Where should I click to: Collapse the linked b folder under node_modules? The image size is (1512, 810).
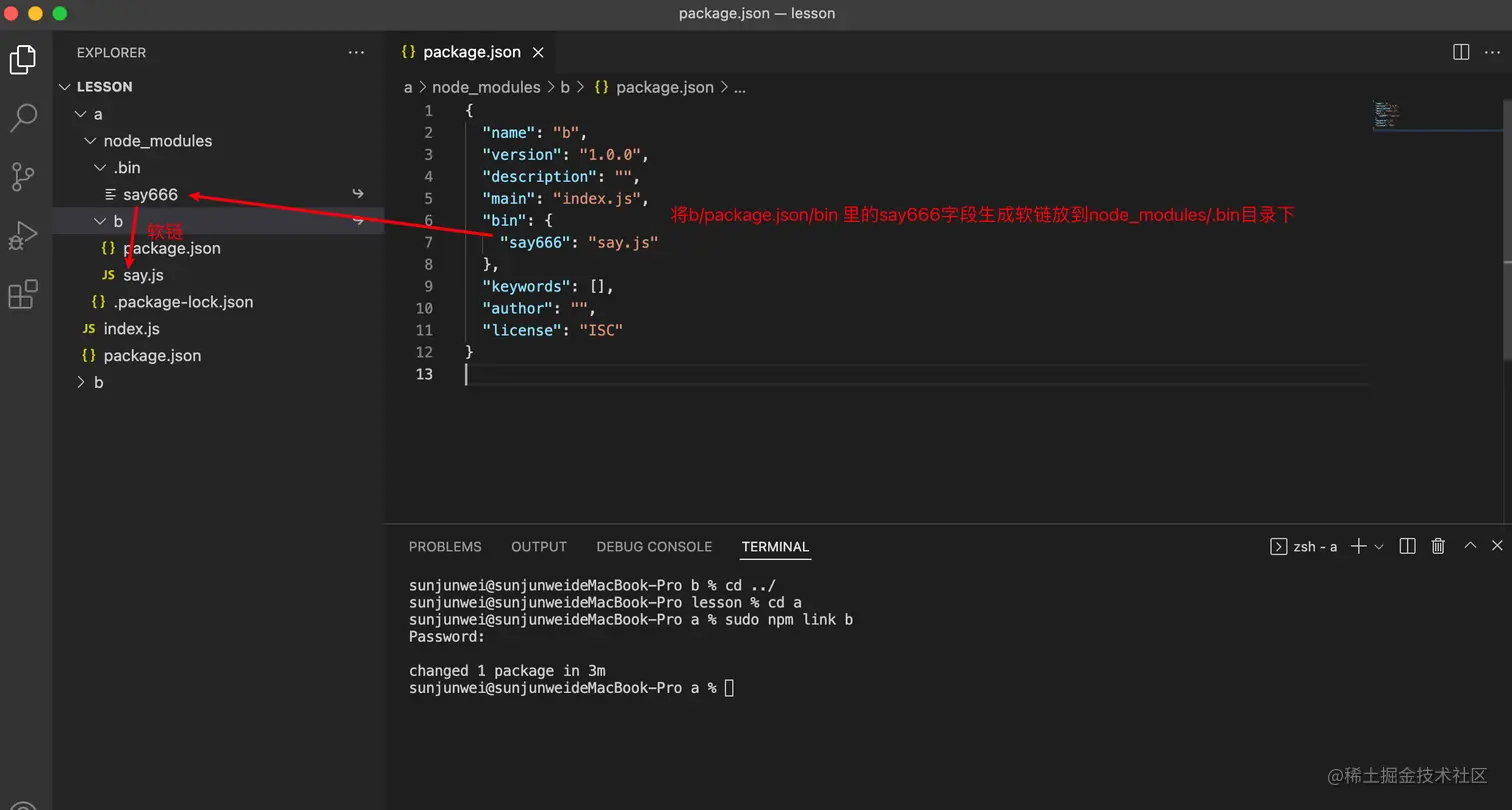tap(219, 221)
